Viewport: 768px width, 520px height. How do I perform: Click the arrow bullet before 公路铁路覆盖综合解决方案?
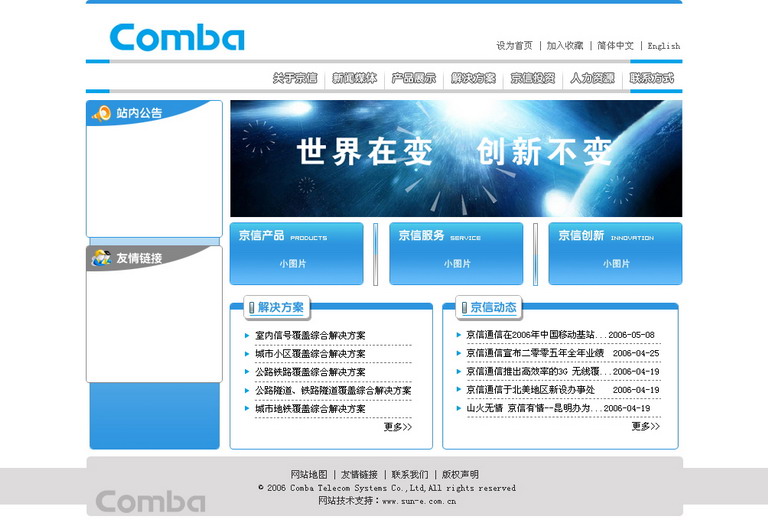point(247,372)
